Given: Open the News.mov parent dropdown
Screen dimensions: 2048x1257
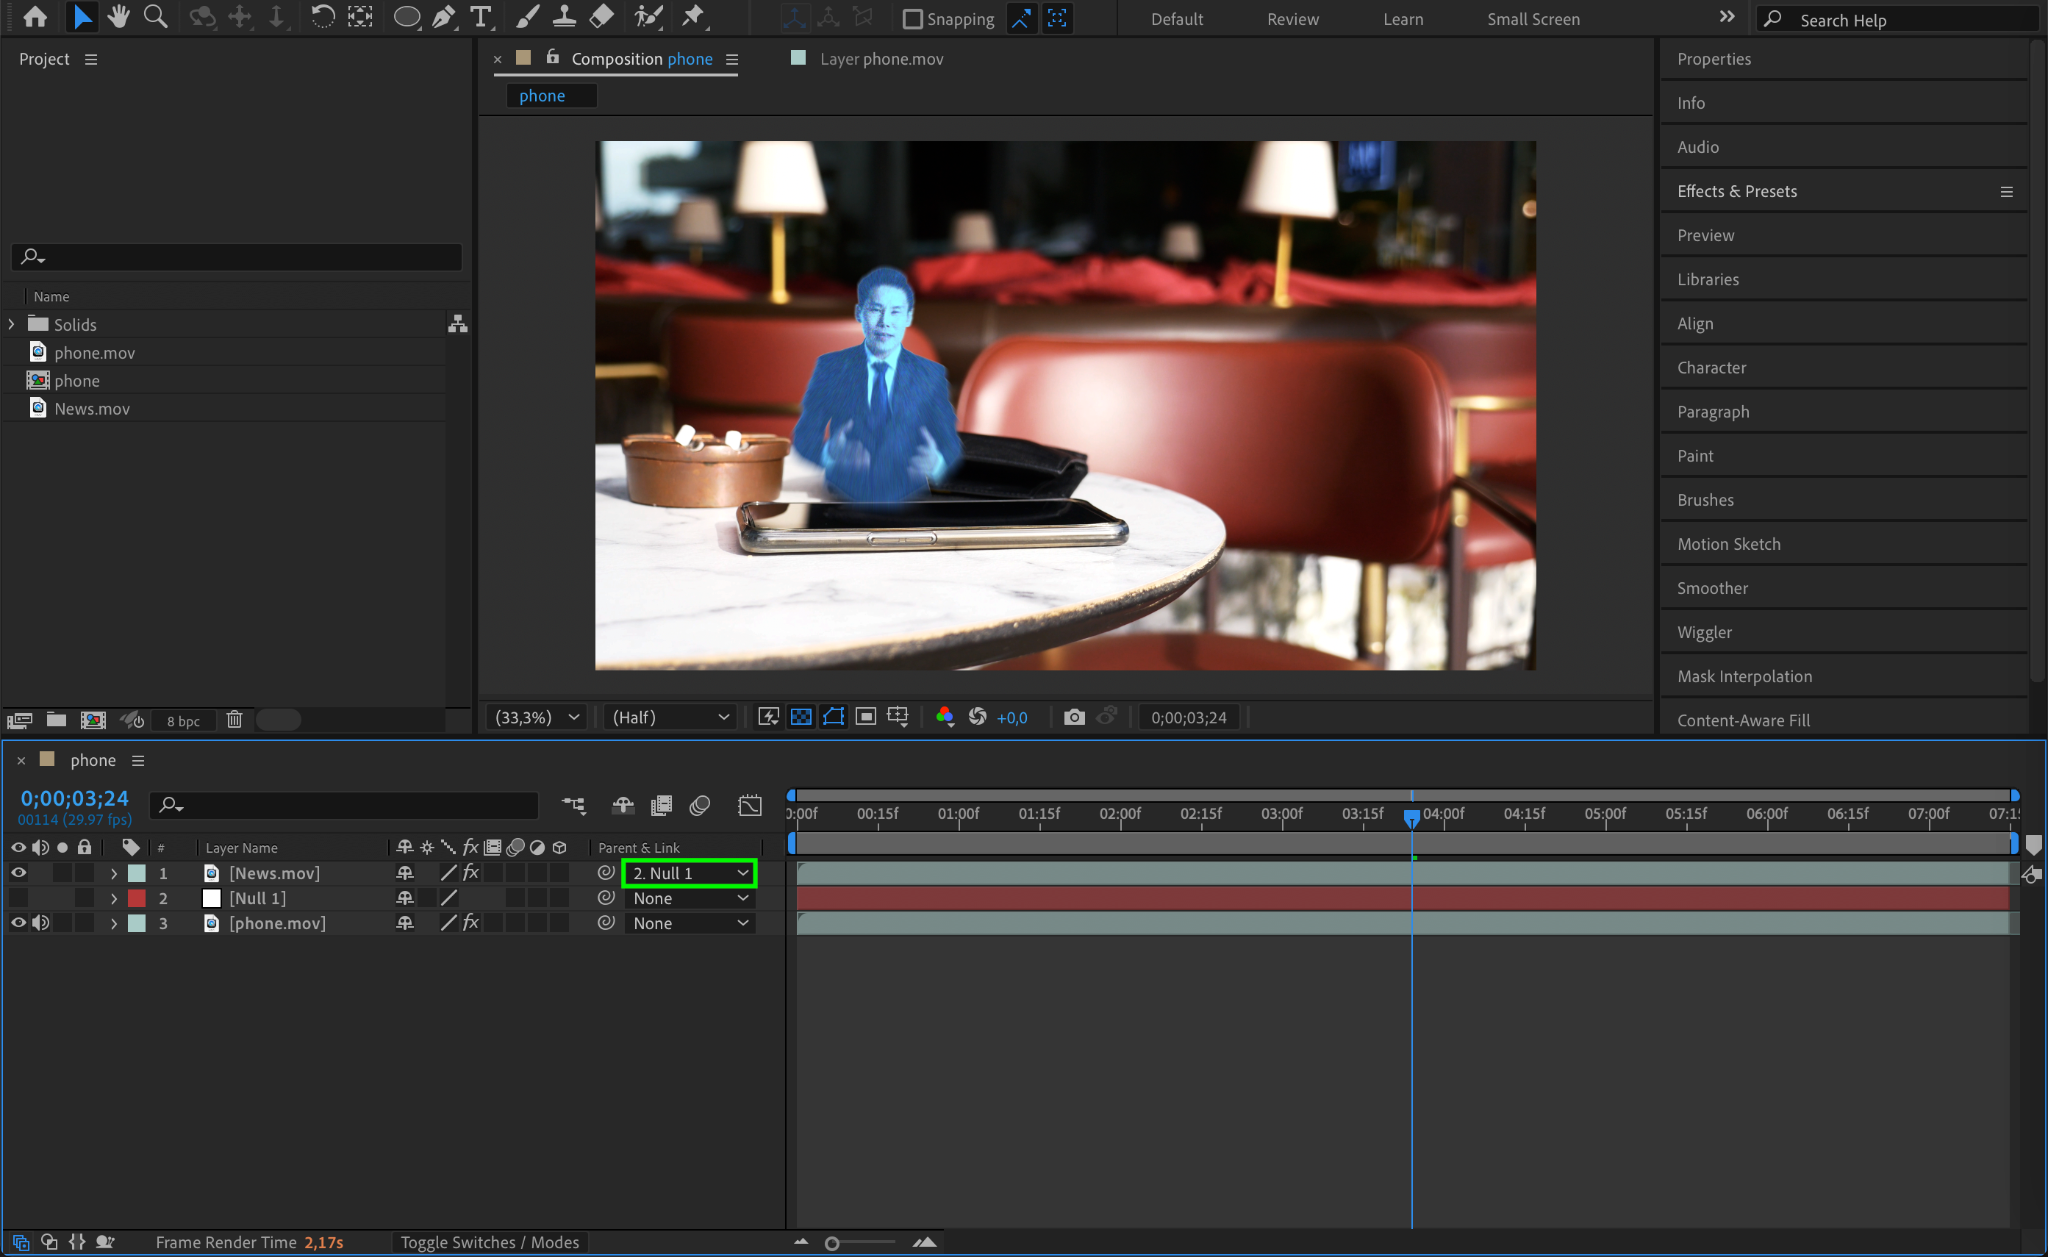Looking at the screenshot, I should pos(689,873).
